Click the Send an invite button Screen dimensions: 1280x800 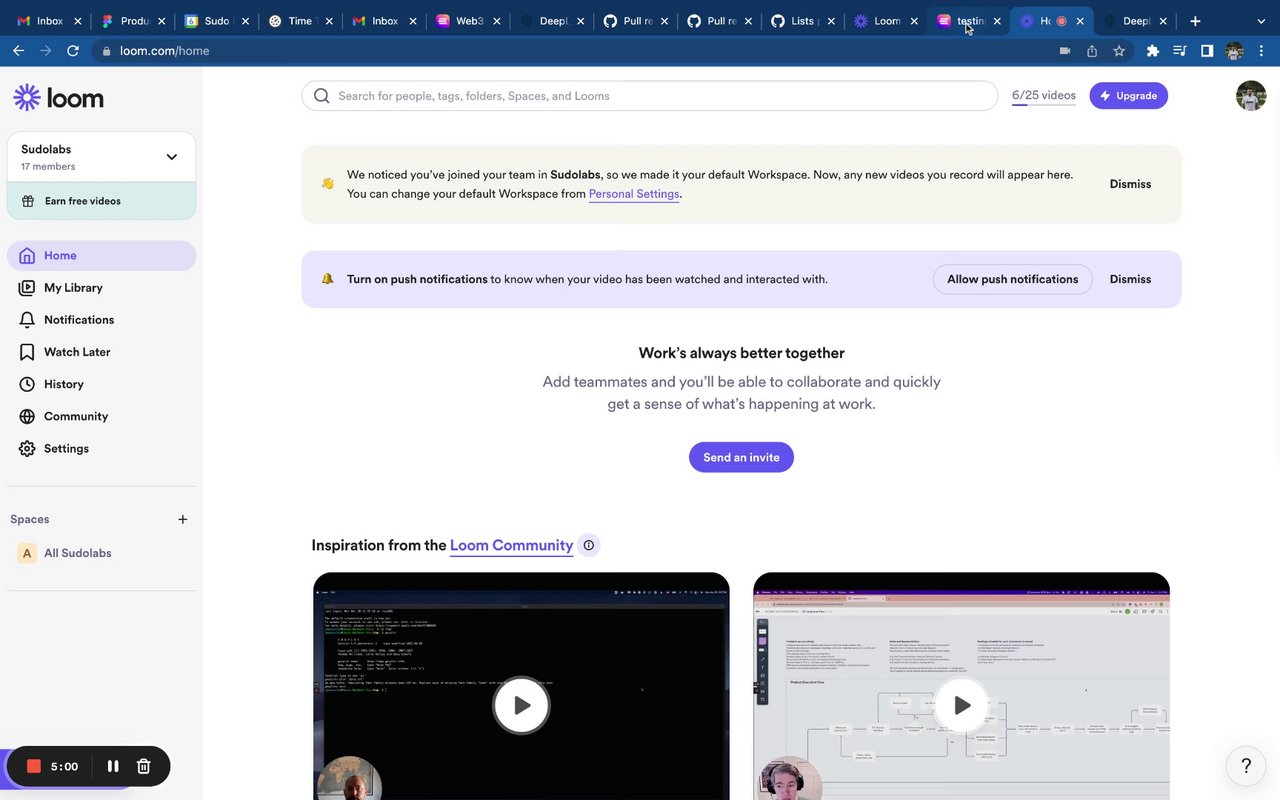click(741, 457)
